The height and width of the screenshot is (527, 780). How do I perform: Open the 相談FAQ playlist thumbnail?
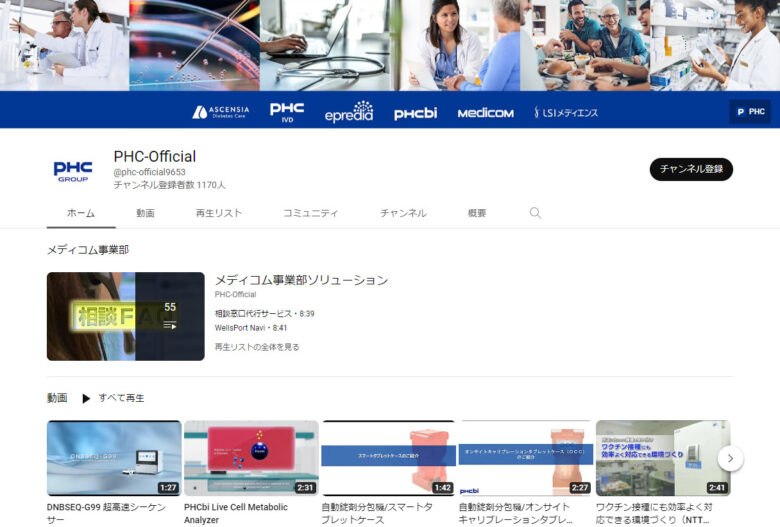click(125, 316)
